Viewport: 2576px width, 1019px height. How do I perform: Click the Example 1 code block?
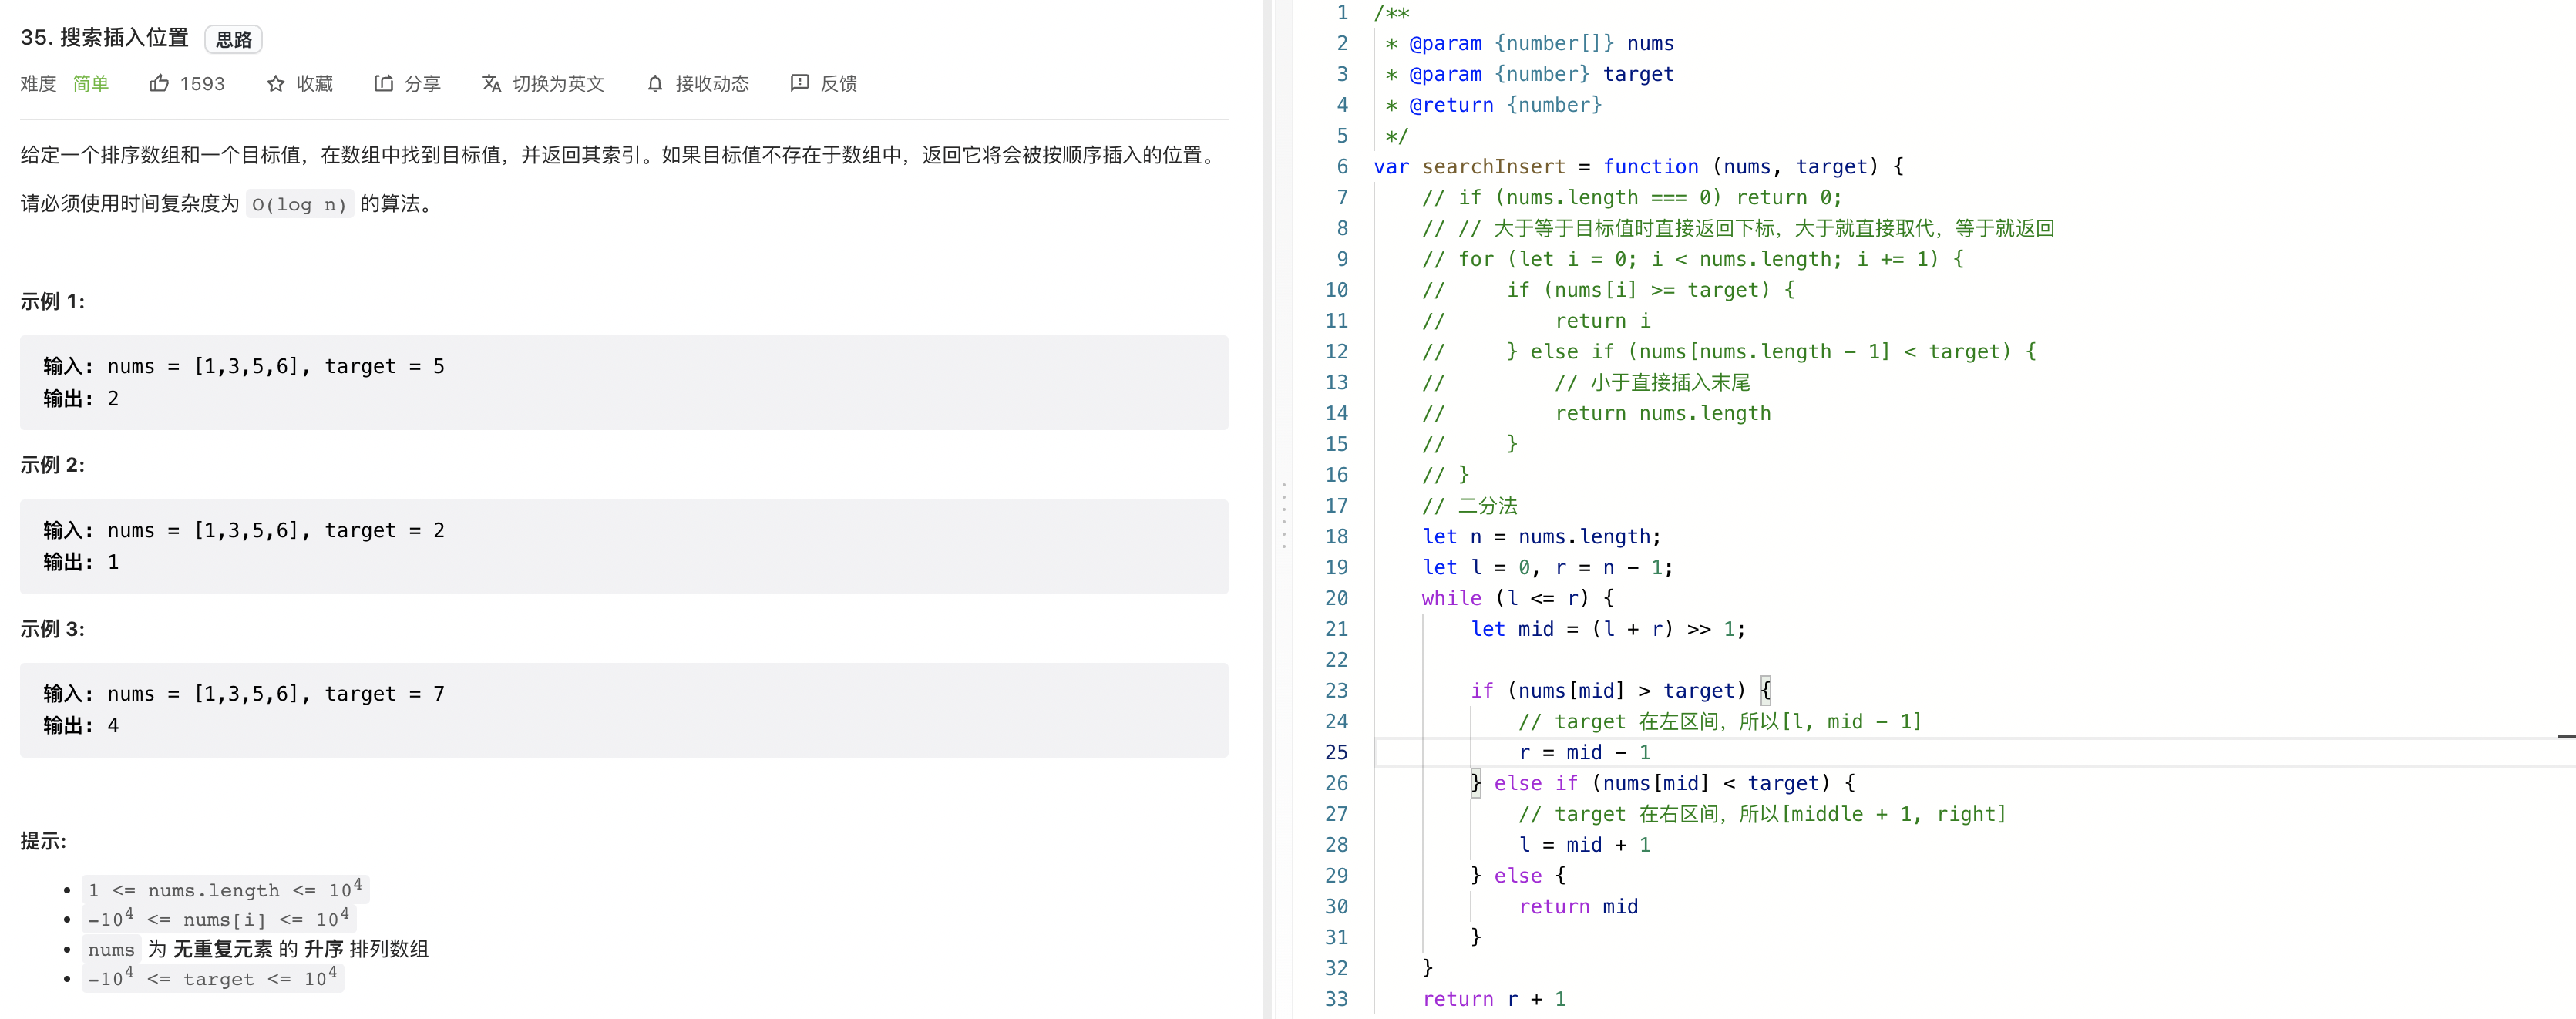(x=624, y=383)
